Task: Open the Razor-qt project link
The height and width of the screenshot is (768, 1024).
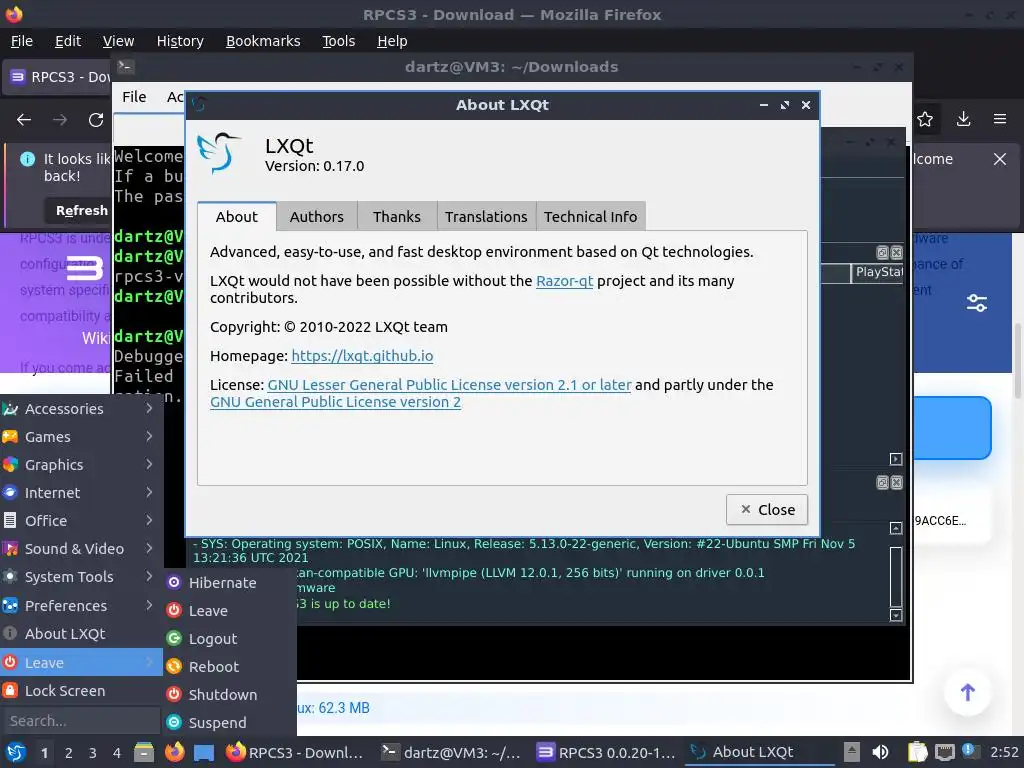Action: coord(564,281)
